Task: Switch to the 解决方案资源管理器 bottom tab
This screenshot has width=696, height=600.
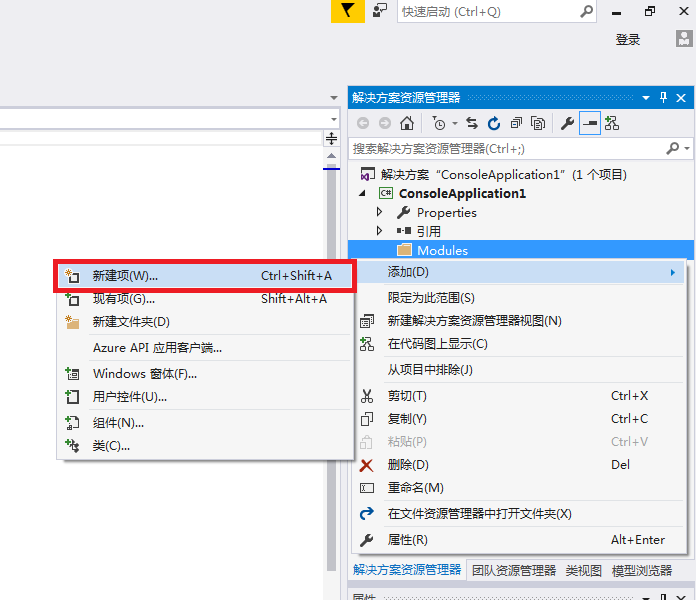Action: pos(407,570)
